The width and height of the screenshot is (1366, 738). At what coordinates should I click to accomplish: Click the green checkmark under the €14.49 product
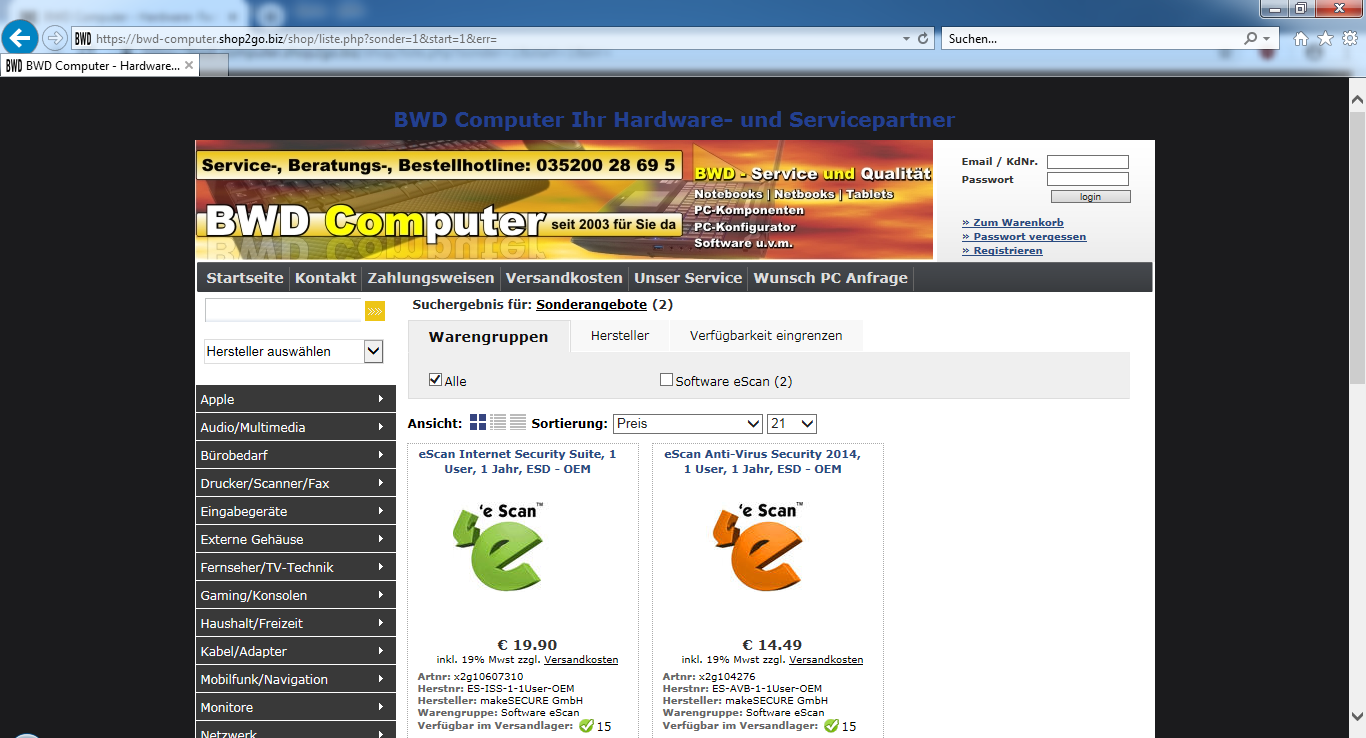(831, 726)
